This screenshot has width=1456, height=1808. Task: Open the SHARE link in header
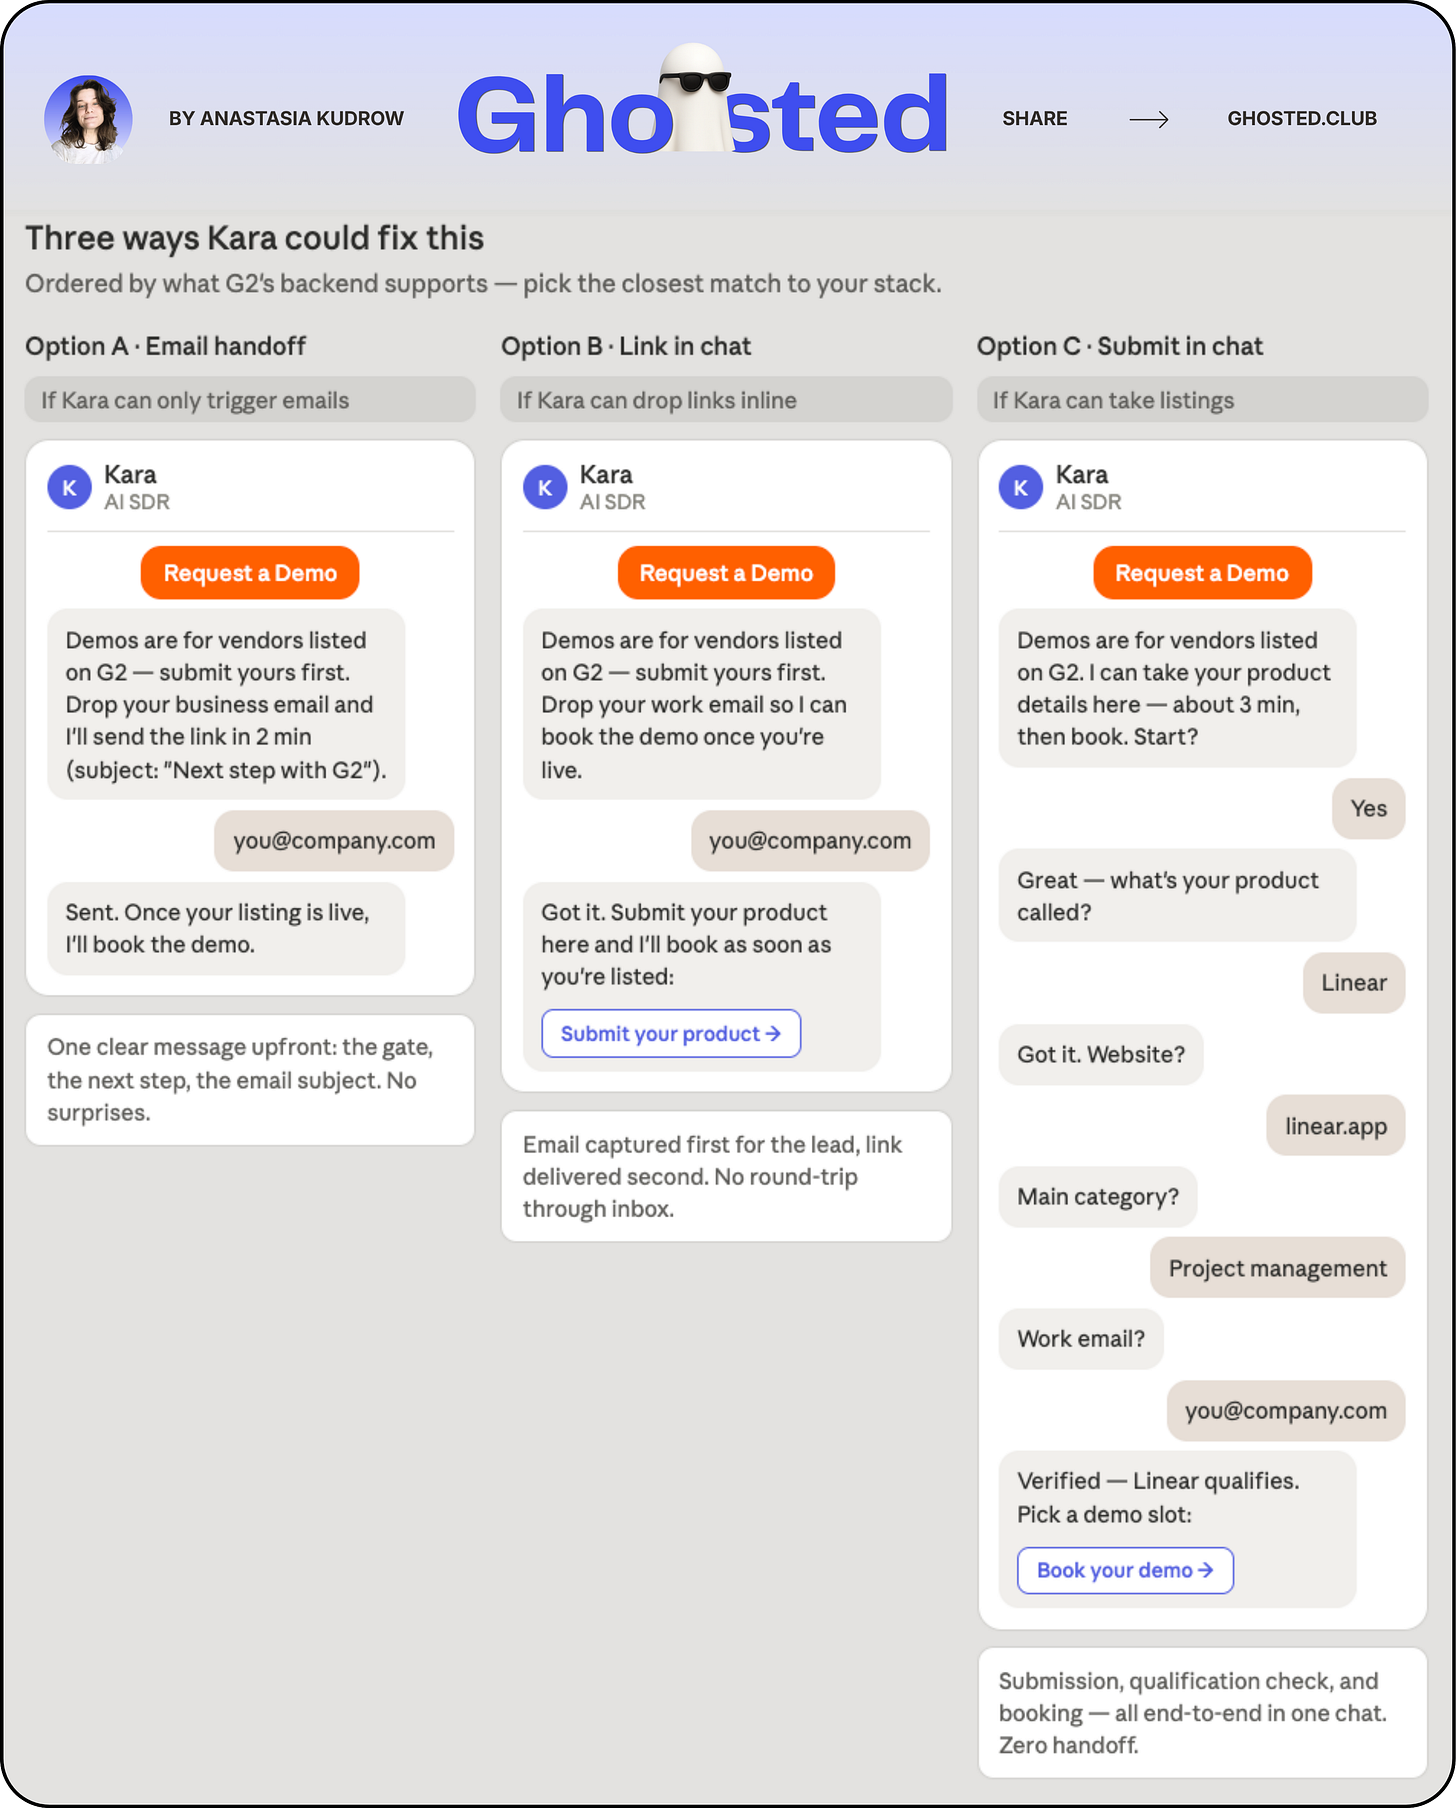coord(1035,119)
